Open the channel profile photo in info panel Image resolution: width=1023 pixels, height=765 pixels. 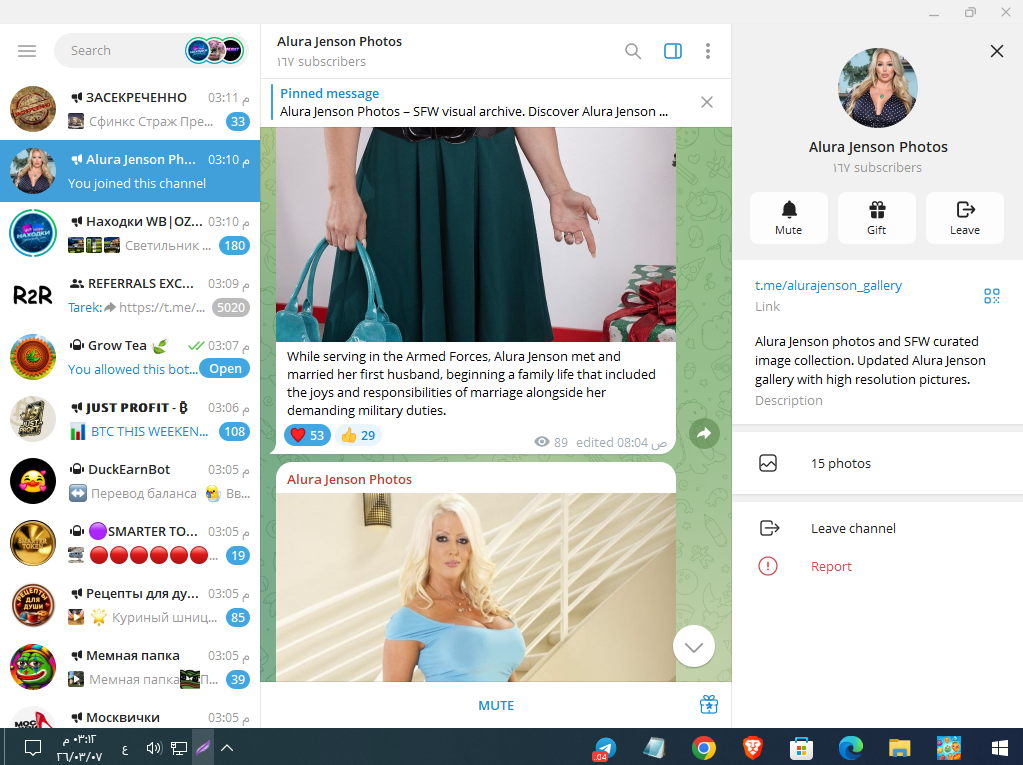[x=878, y=87]
